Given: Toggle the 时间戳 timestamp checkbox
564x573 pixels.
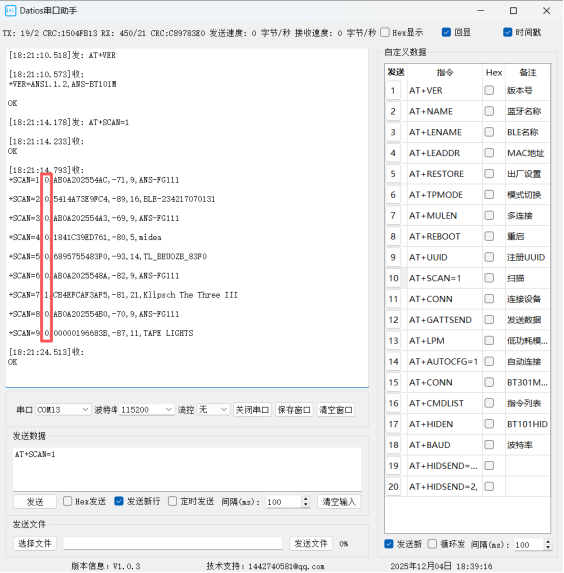Looking at the screenshot, I should [507, 33].
